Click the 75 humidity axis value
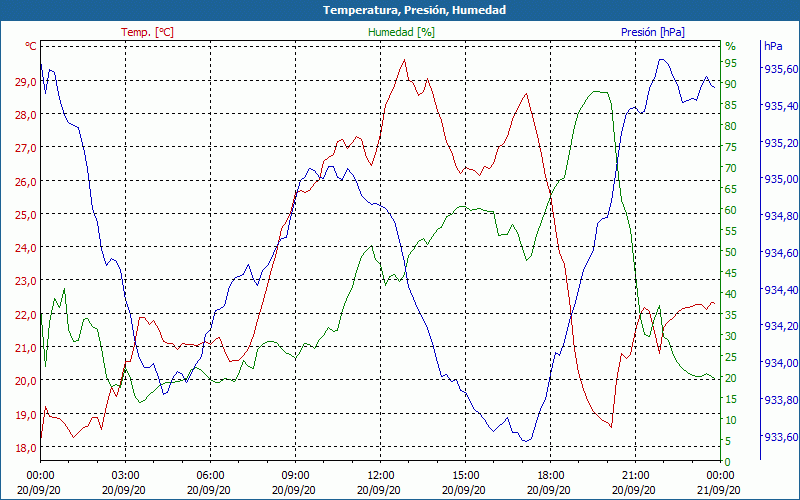 (x=731, y=147)
